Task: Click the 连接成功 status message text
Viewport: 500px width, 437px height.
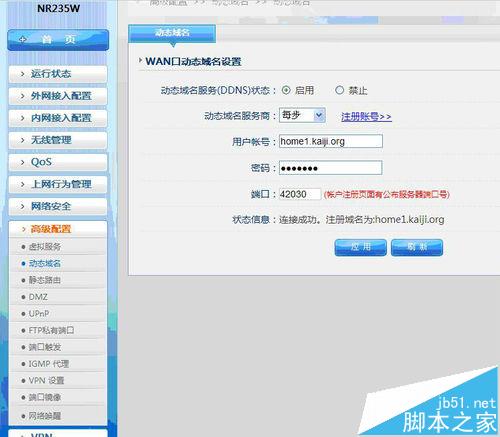Action: tap(362, 220)
